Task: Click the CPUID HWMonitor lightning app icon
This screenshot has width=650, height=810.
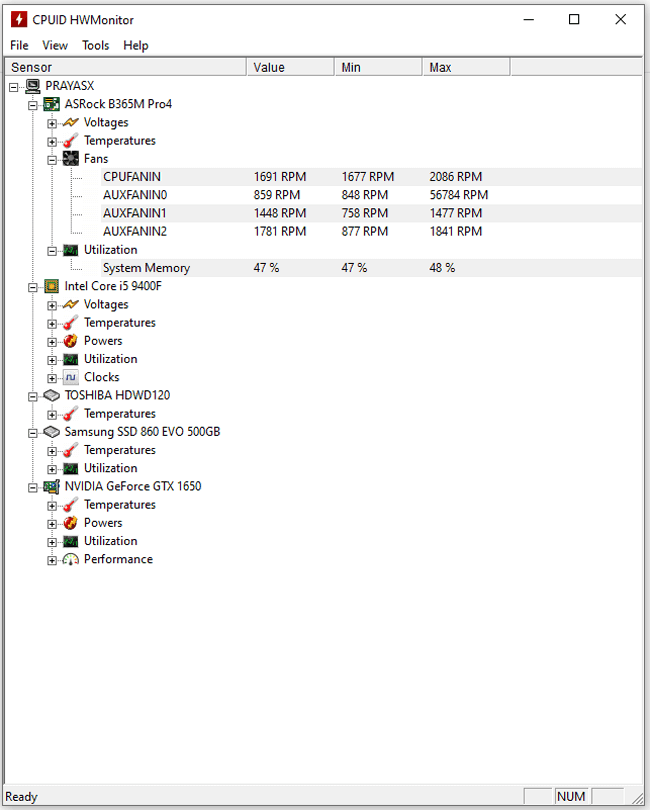Action: point(19,20)
